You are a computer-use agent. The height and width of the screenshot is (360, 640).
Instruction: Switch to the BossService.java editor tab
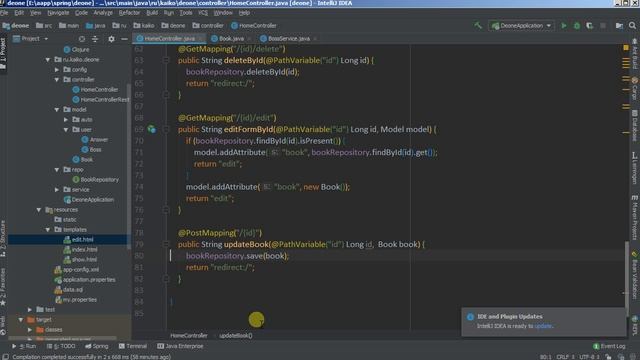click(x=289, y=38)
